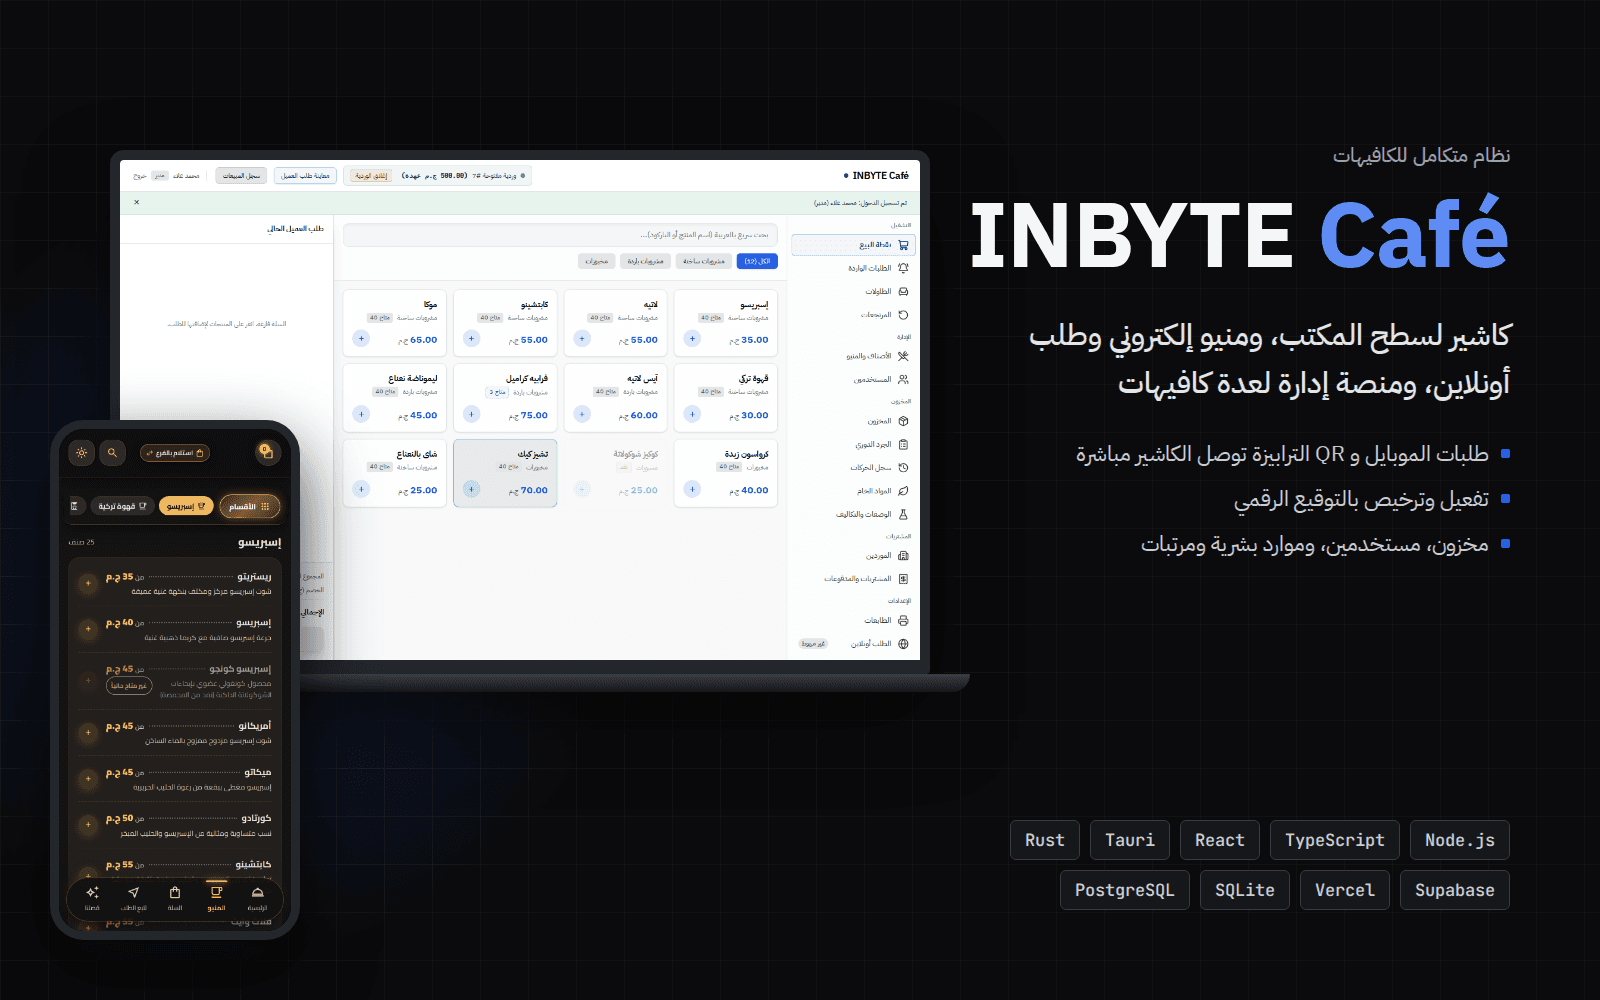
Task: Toggle the sun theme icon on the phone
Action: point(82,453)
